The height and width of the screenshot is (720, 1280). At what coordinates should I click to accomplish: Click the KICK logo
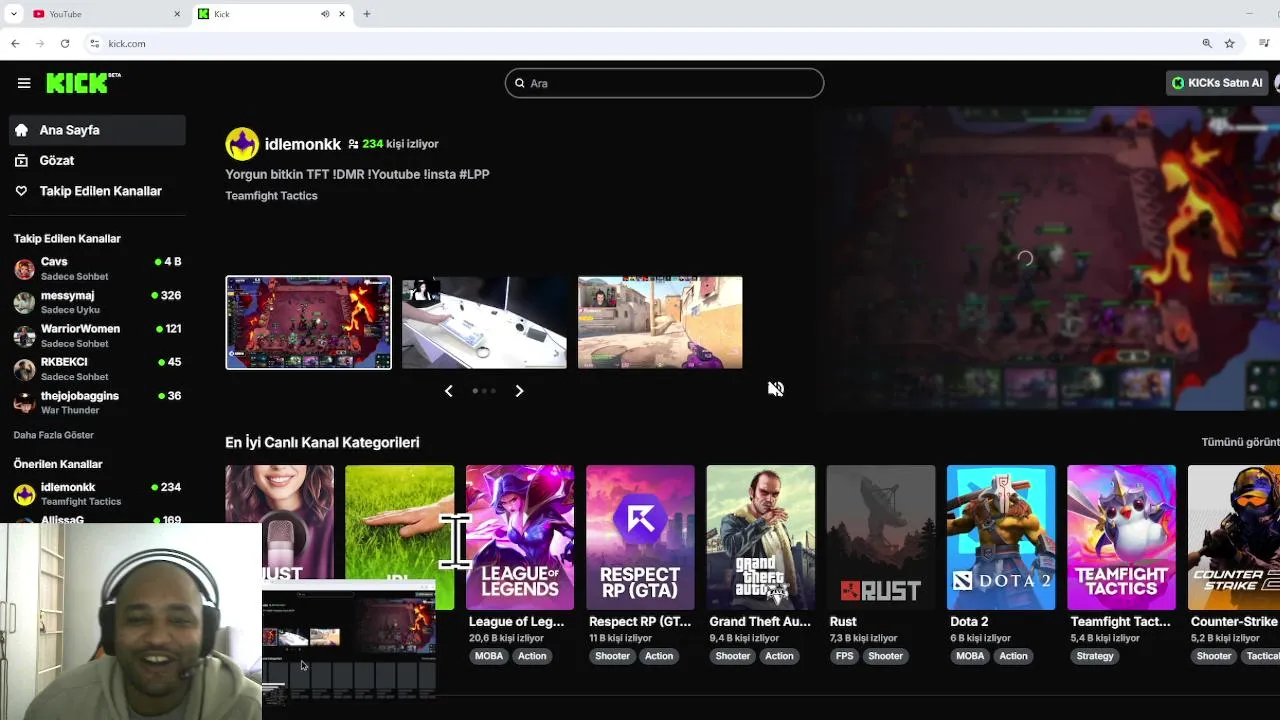coord(83,83)
